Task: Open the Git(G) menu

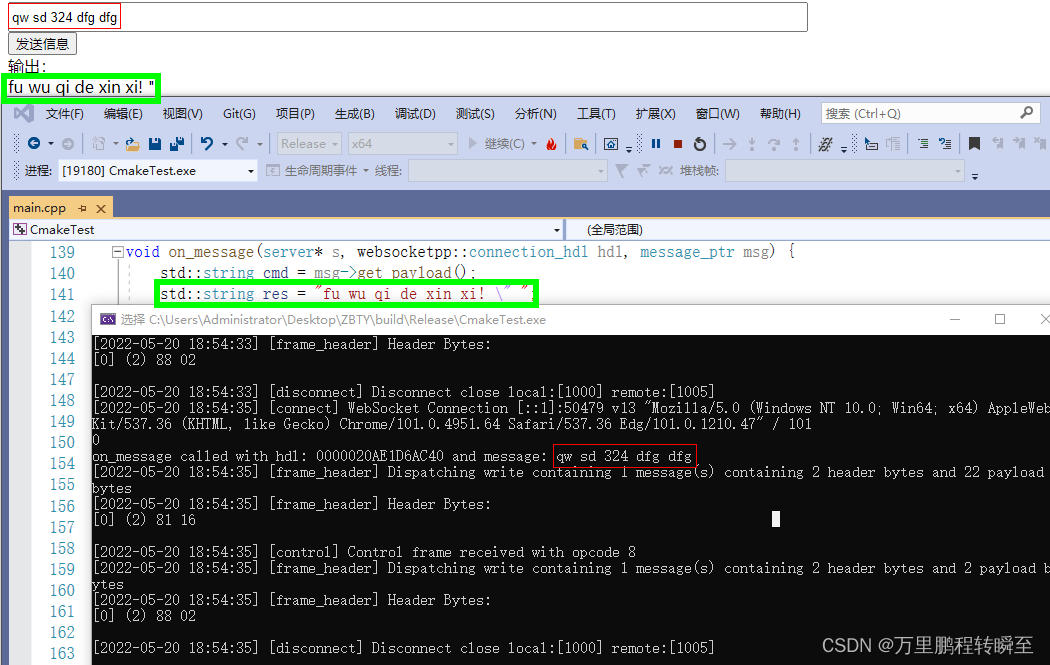Action: pyautogui.click(x=239, y=113)
